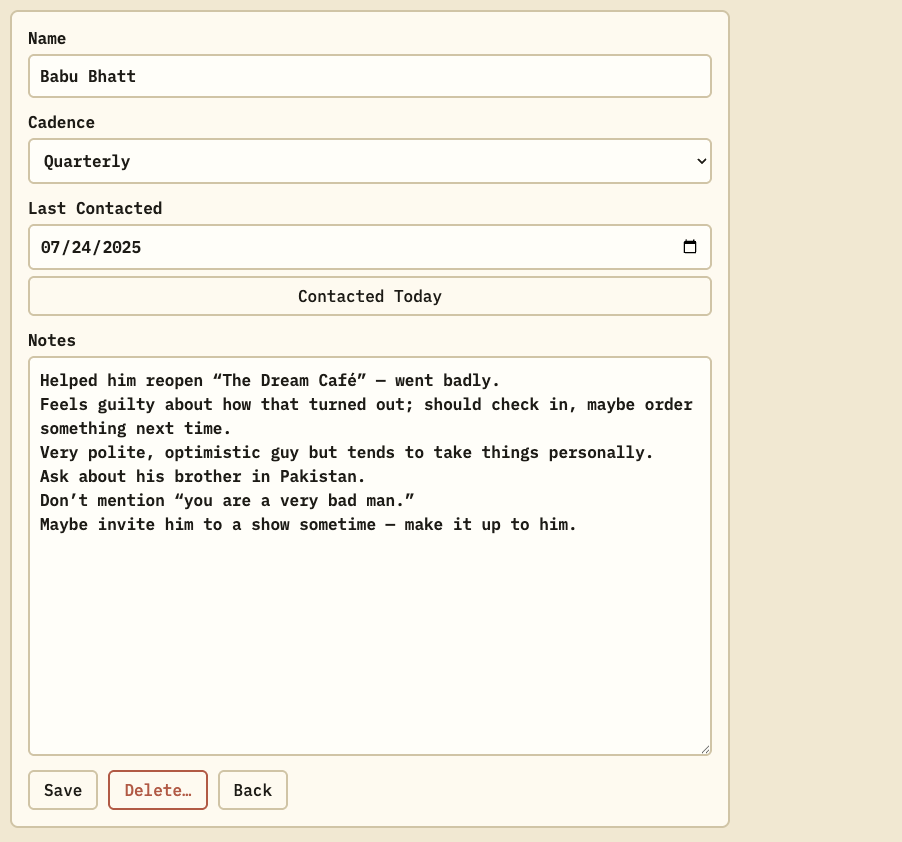902x842 pixels.
Task: Select the day segment "24" in the date
Action: (x=80, y=247)
